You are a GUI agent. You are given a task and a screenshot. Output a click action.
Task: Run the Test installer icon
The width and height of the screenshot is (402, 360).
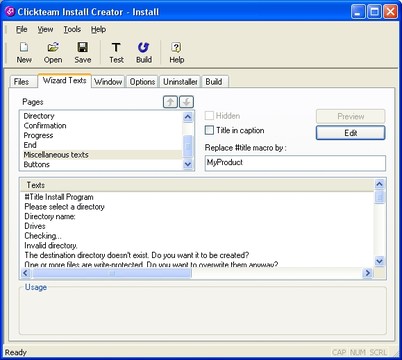coord(116,53)
